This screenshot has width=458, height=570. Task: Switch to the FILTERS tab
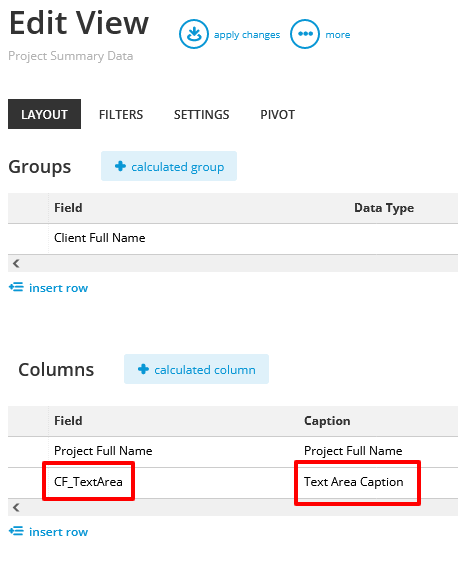click(x=121, y=115)
